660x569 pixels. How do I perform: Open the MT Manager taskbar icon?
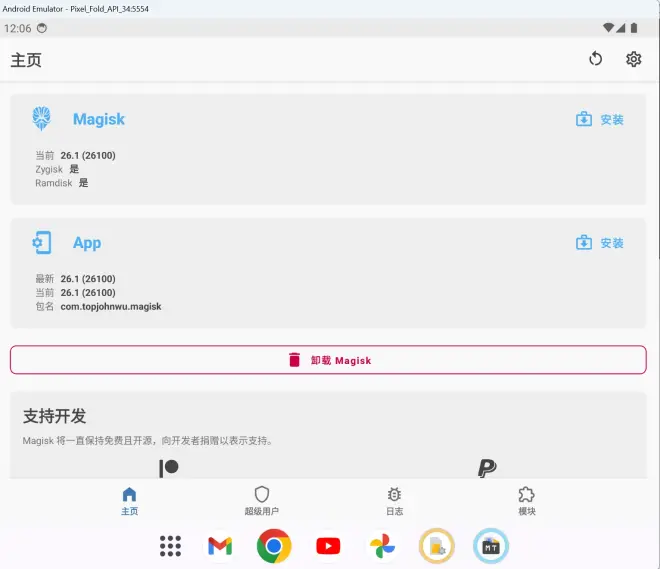491,546
